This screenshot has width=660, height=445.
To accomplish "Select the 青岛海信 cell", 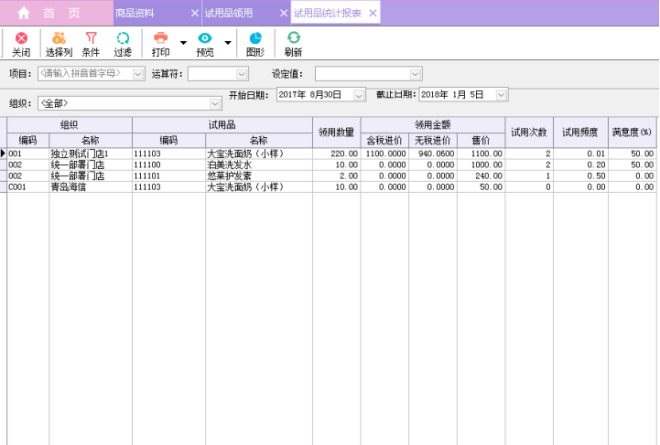I will (90, 187).
